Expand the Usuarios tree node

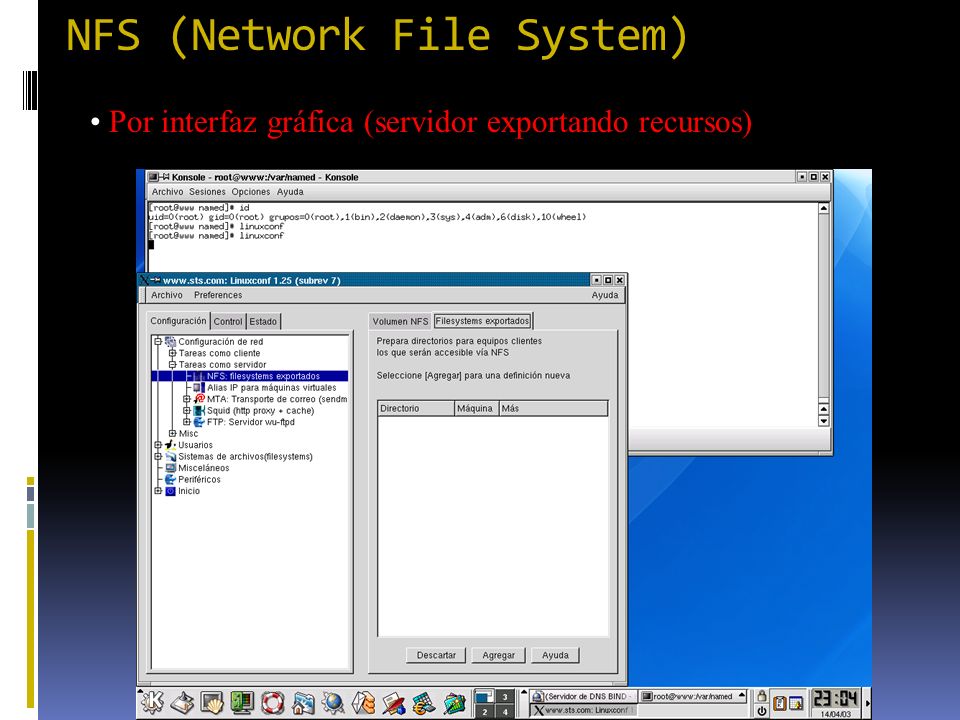pos(158,445)
